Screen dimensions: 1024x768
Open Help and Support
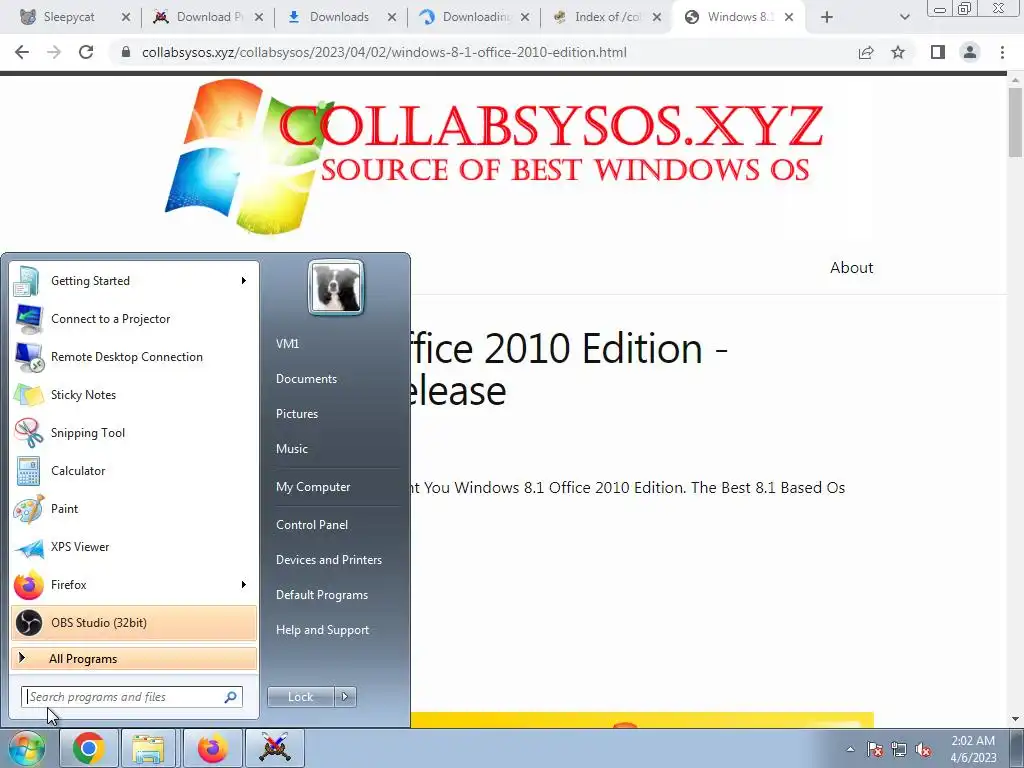pos(322,630)
